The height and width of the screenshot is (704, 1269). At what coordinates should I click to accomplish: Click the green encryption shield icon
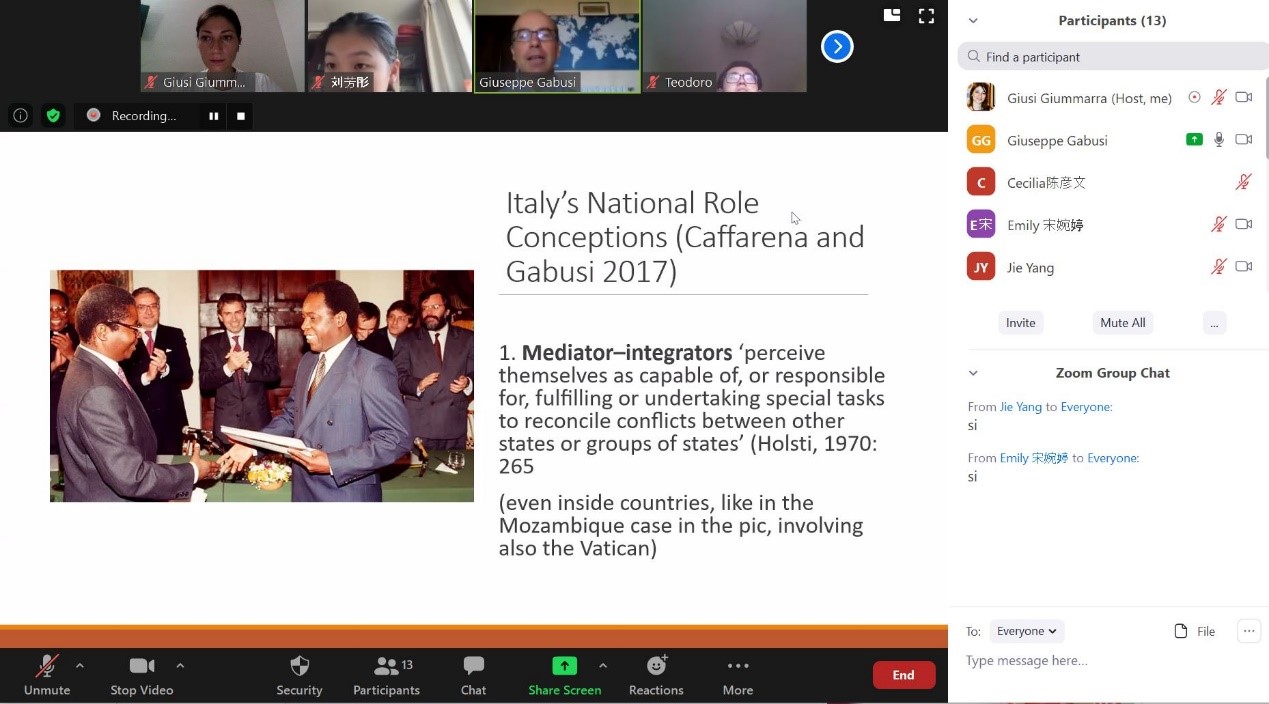[53, 116]
